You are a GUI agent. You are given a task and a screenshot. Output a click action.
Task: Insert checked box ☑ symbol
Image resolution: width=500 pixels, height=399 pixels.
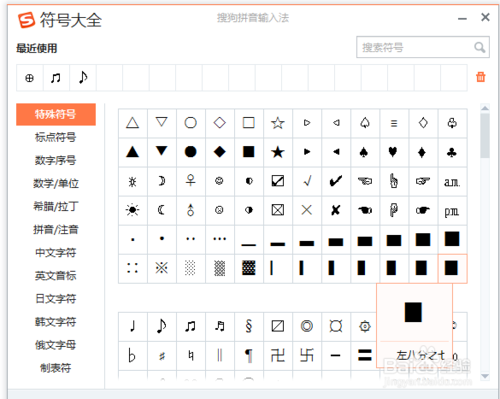pyautogui.click(x=278, y=181)
